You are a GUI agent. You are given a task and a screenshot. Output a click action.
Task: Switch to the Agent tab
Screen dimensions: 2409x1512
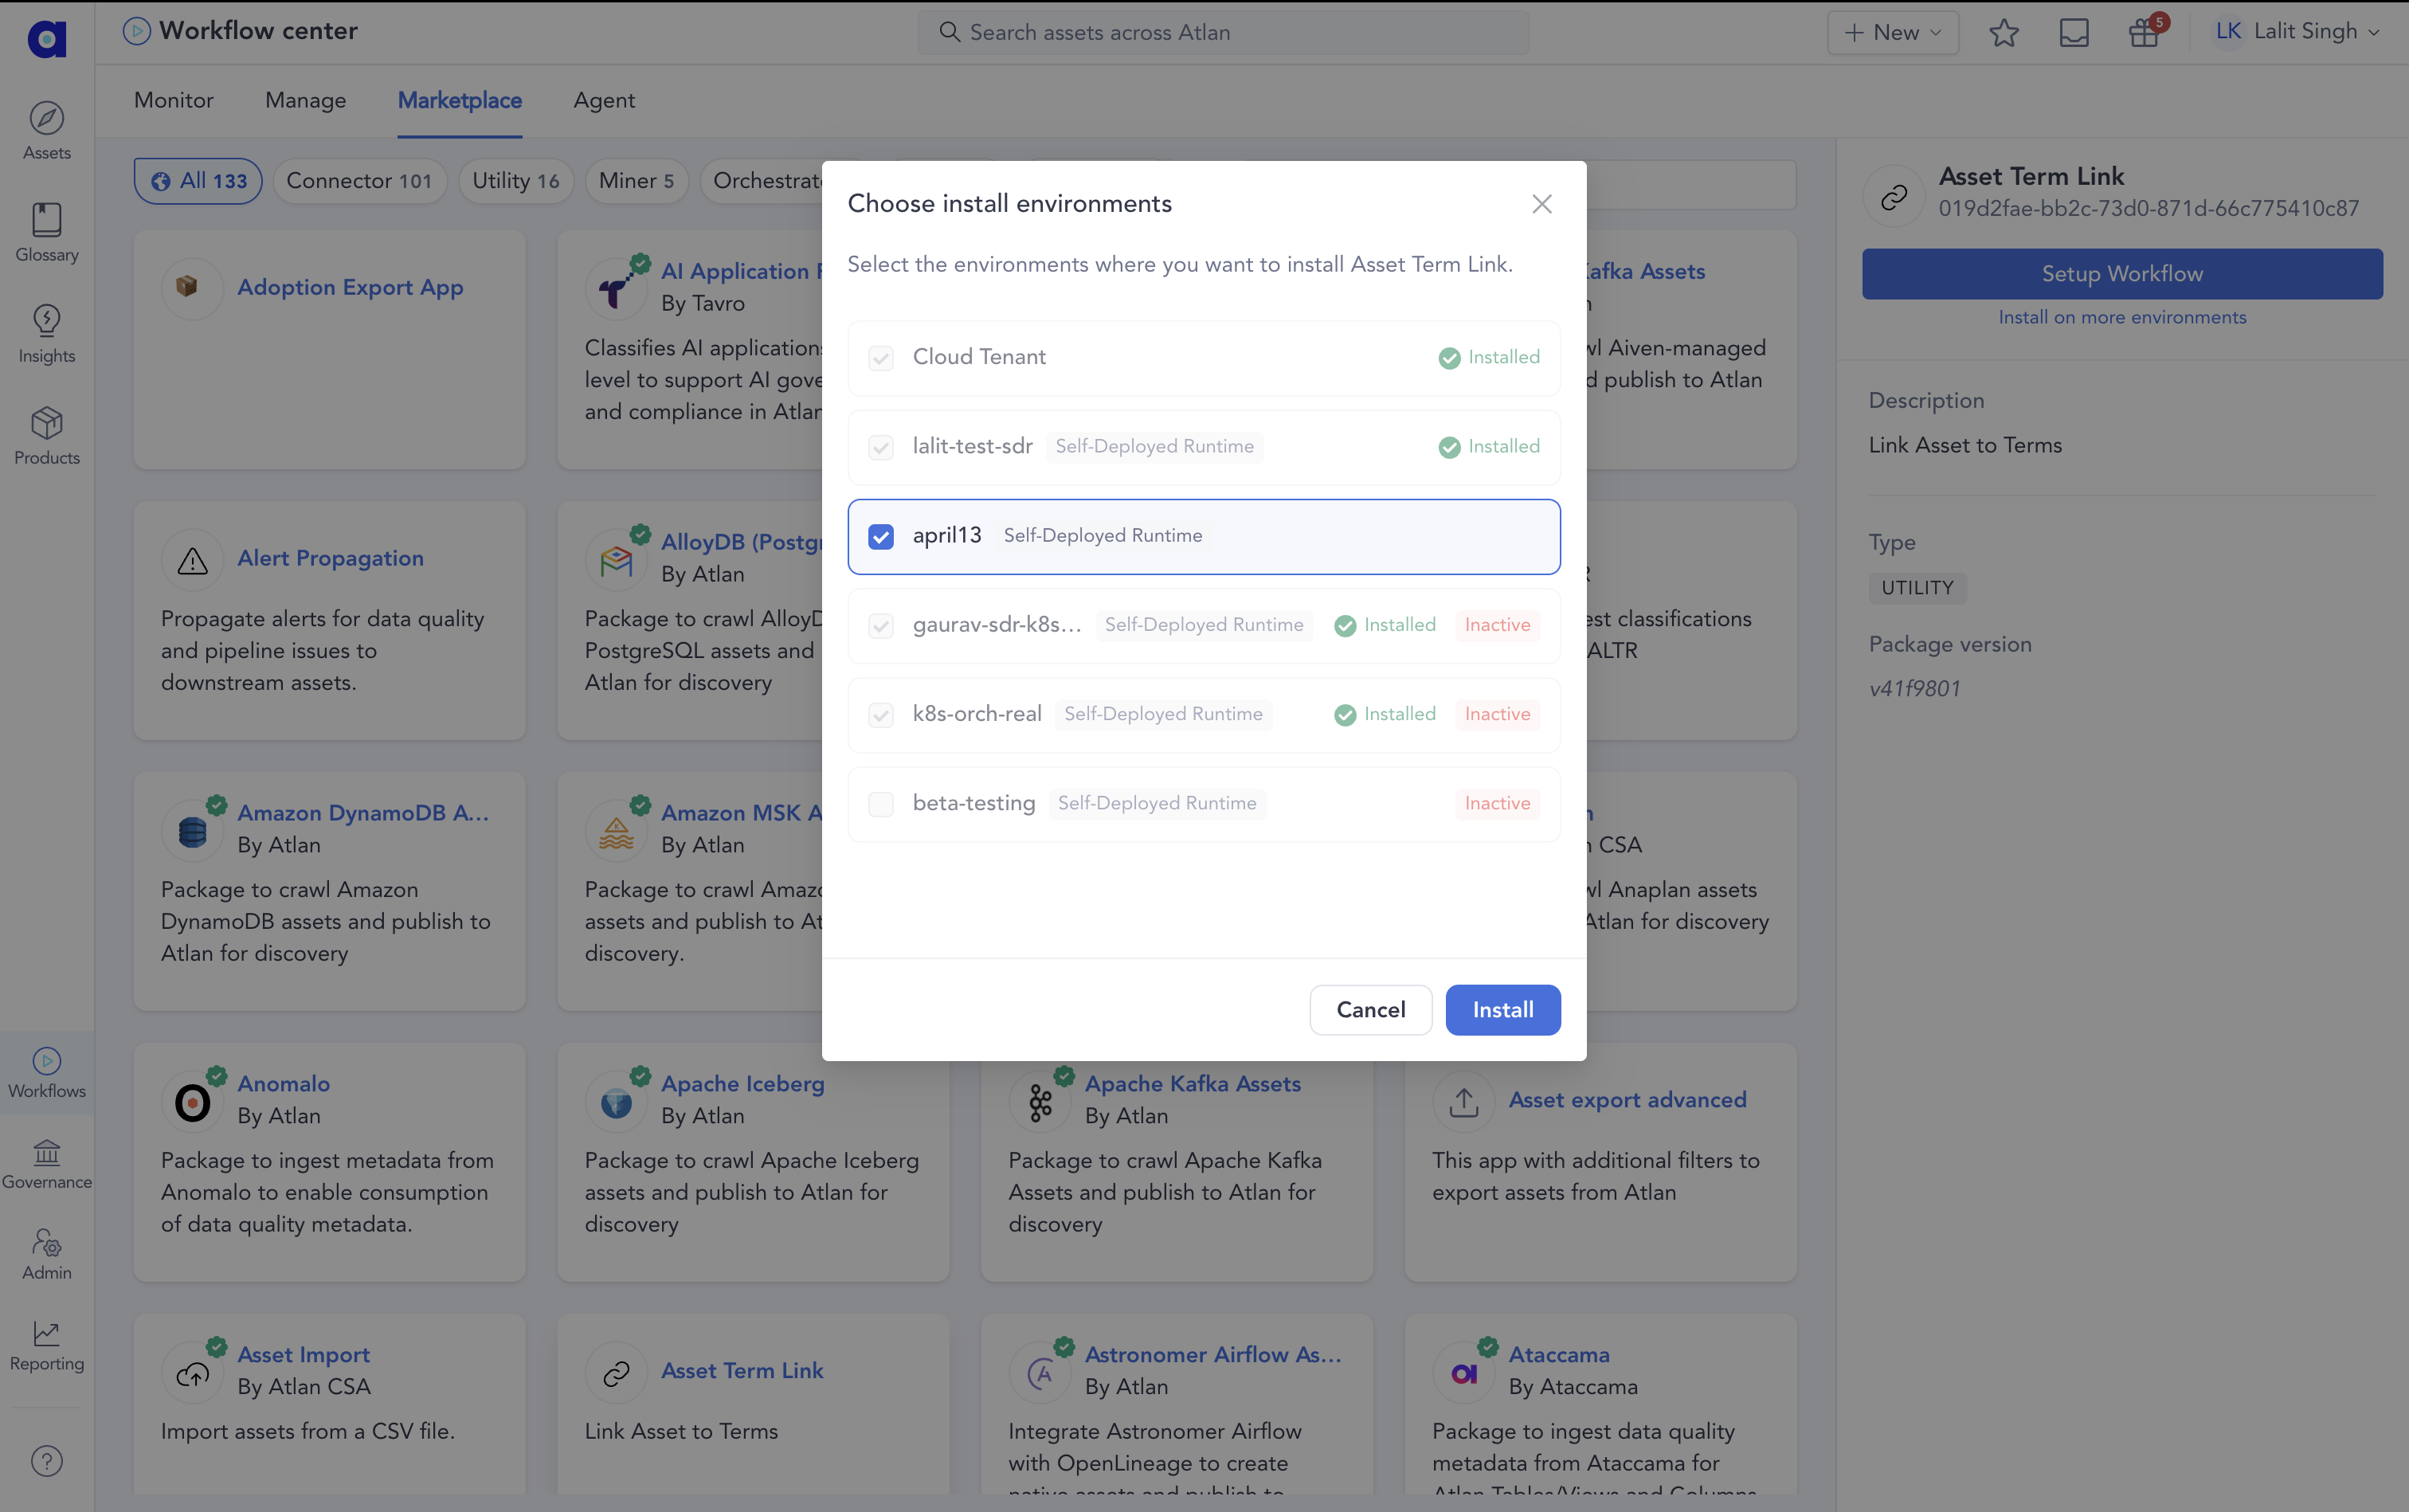click(603, 100)
